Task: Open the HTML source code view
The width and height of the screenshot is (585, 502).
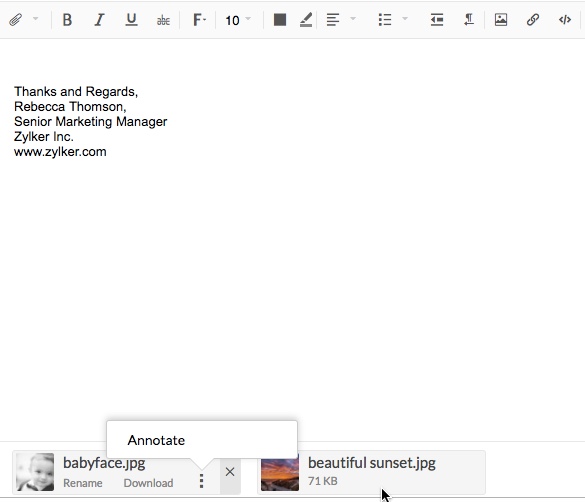Action: (x=565, y=19)
